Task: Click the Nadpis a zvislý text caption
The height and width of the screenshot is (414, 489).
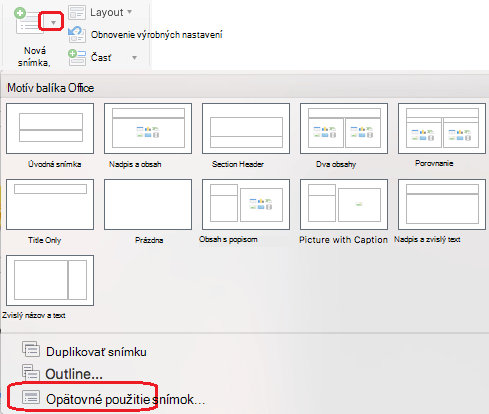Action: click(x=427, y=239)
